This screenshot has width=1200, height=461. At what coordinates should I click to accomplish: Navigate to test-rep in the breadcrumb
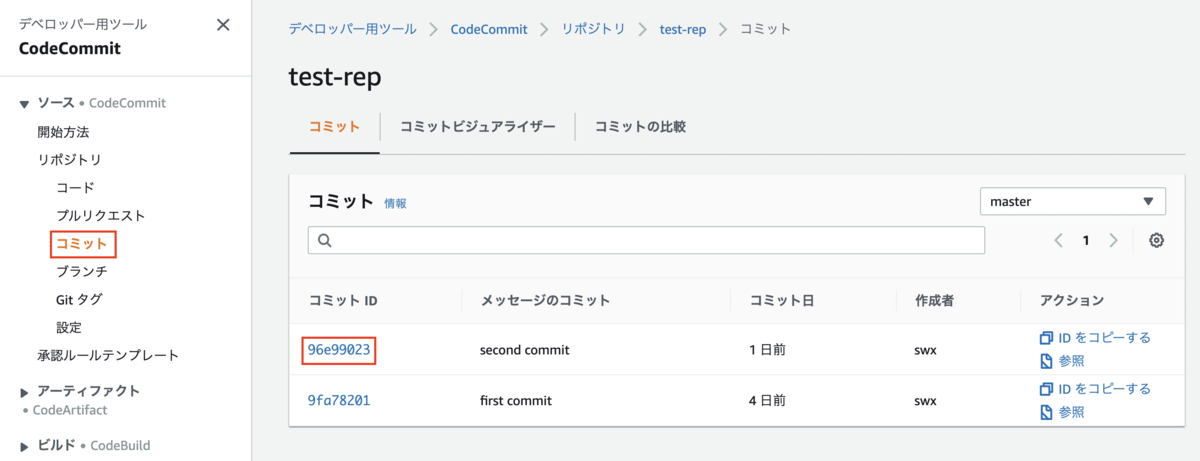(x=683, y=29)
